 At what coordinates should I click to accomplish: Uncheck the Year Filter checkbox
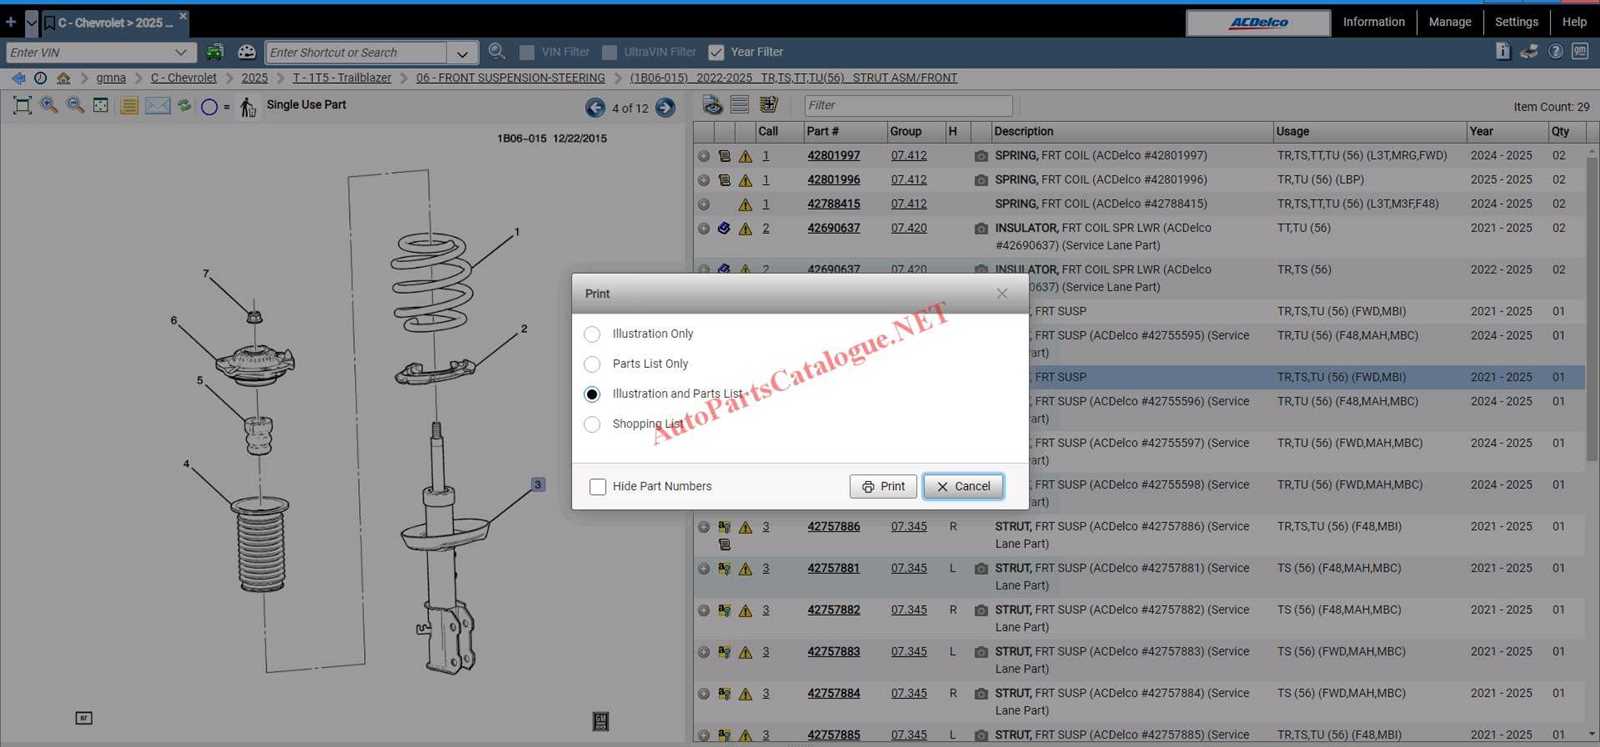click(716, 52)
